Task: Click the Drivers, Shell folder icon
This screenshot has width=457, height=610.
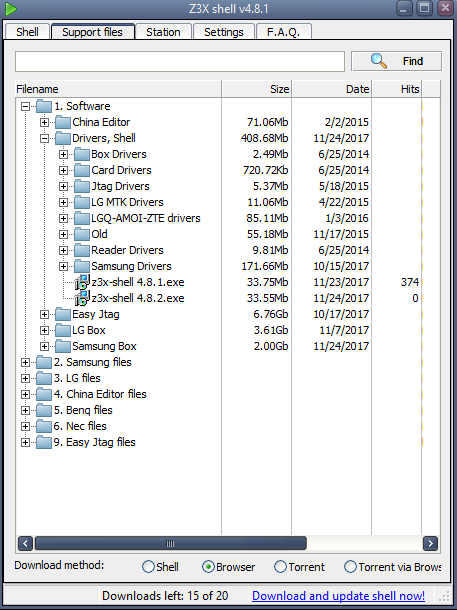Action: point(62,138)
